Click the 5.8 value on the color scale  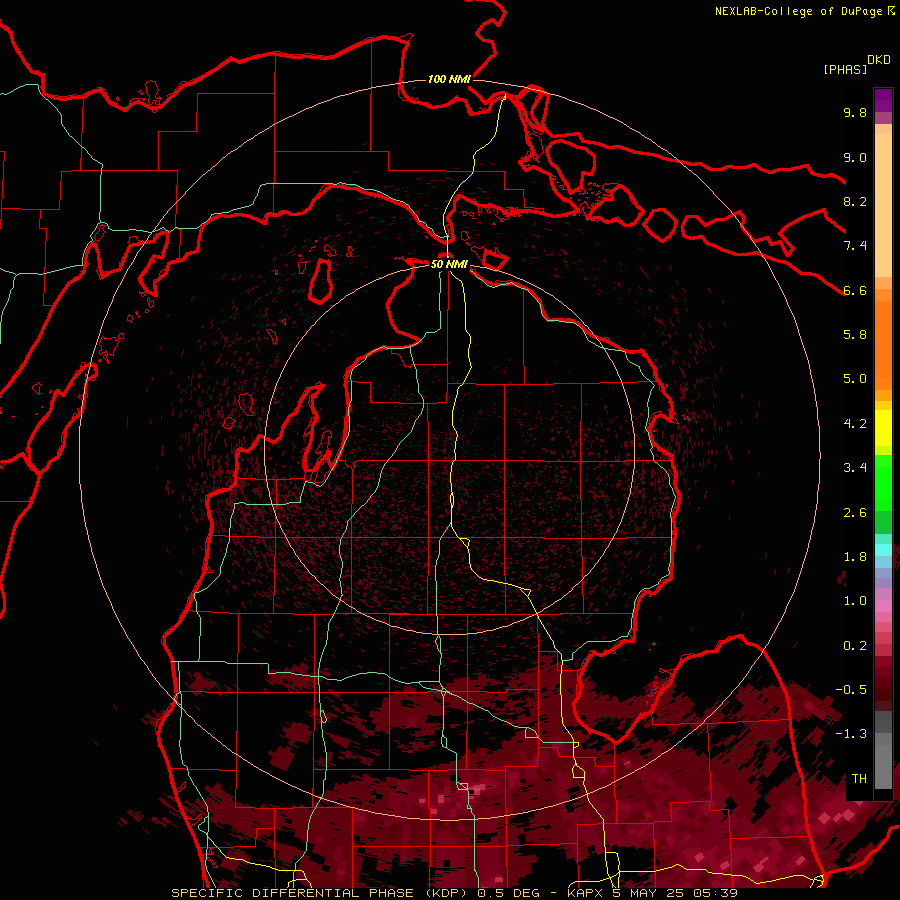tap(855, 335)
